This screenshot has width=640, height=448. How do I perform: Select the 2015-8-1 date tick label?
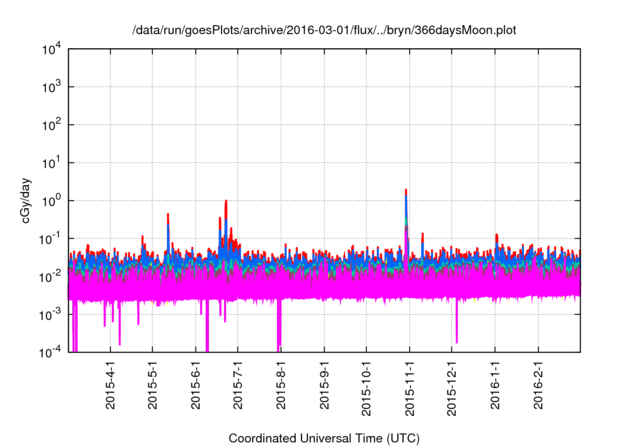pos(282,387)
